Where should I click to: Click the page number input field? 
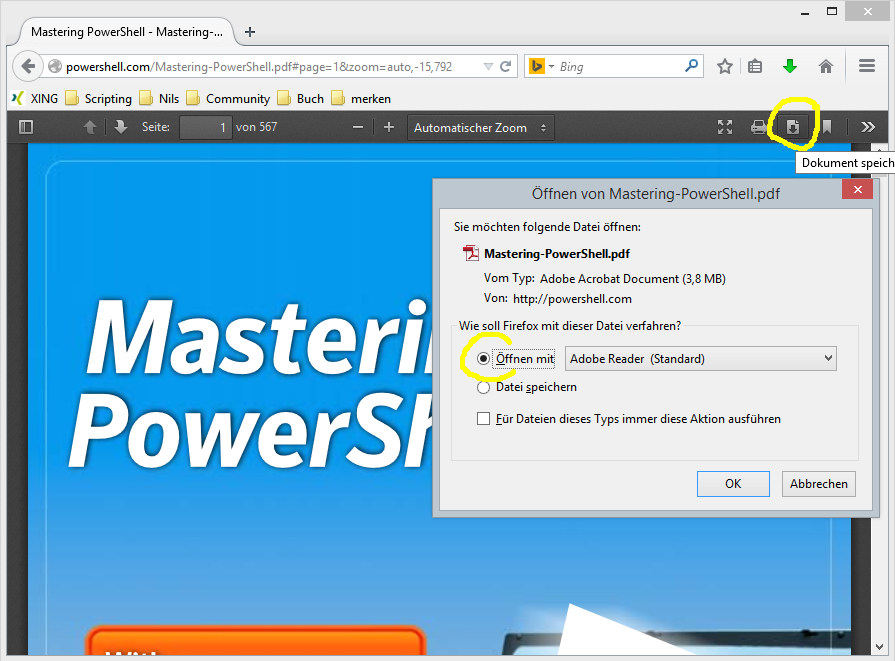click(x=205, y=127)
